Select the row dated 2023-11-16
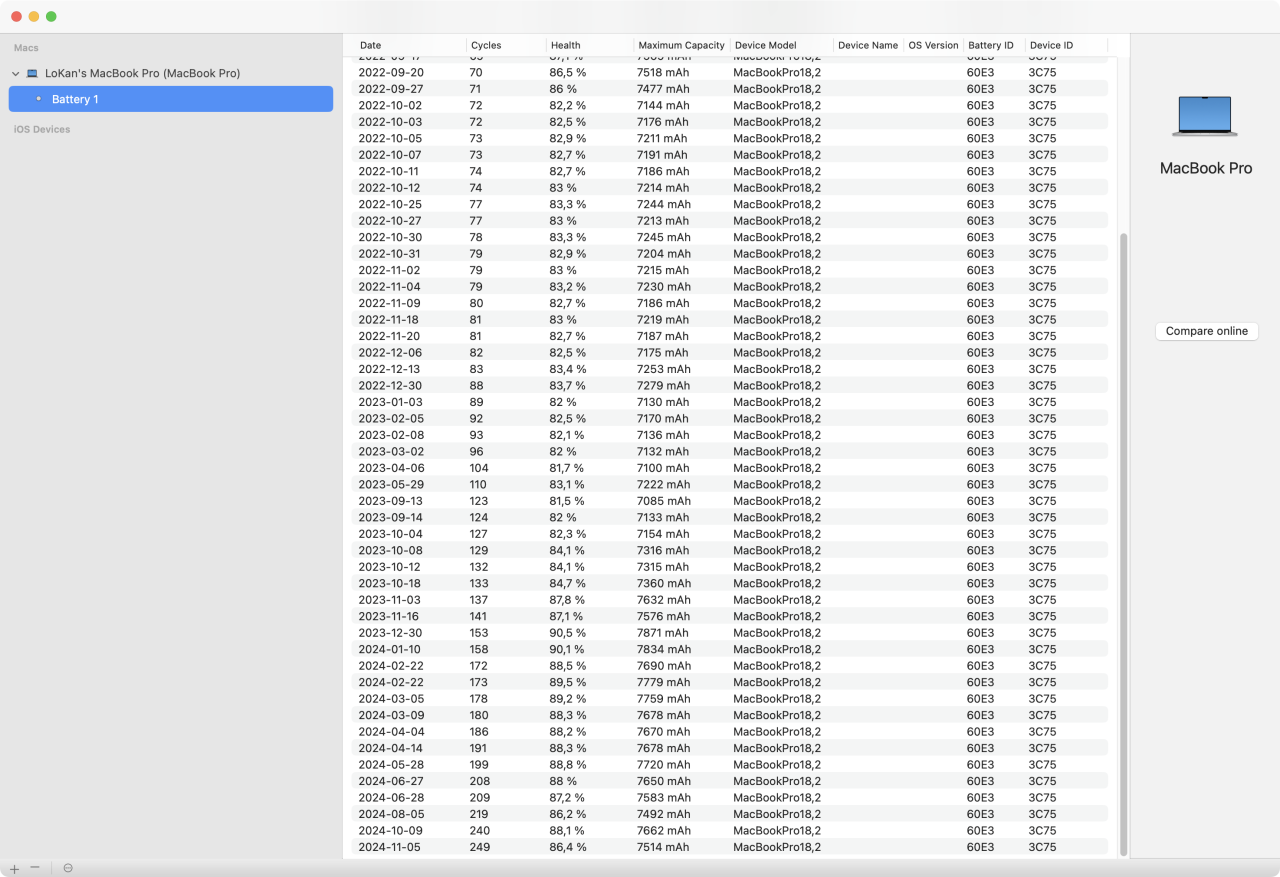1280x877 pixels. point(731,616)
